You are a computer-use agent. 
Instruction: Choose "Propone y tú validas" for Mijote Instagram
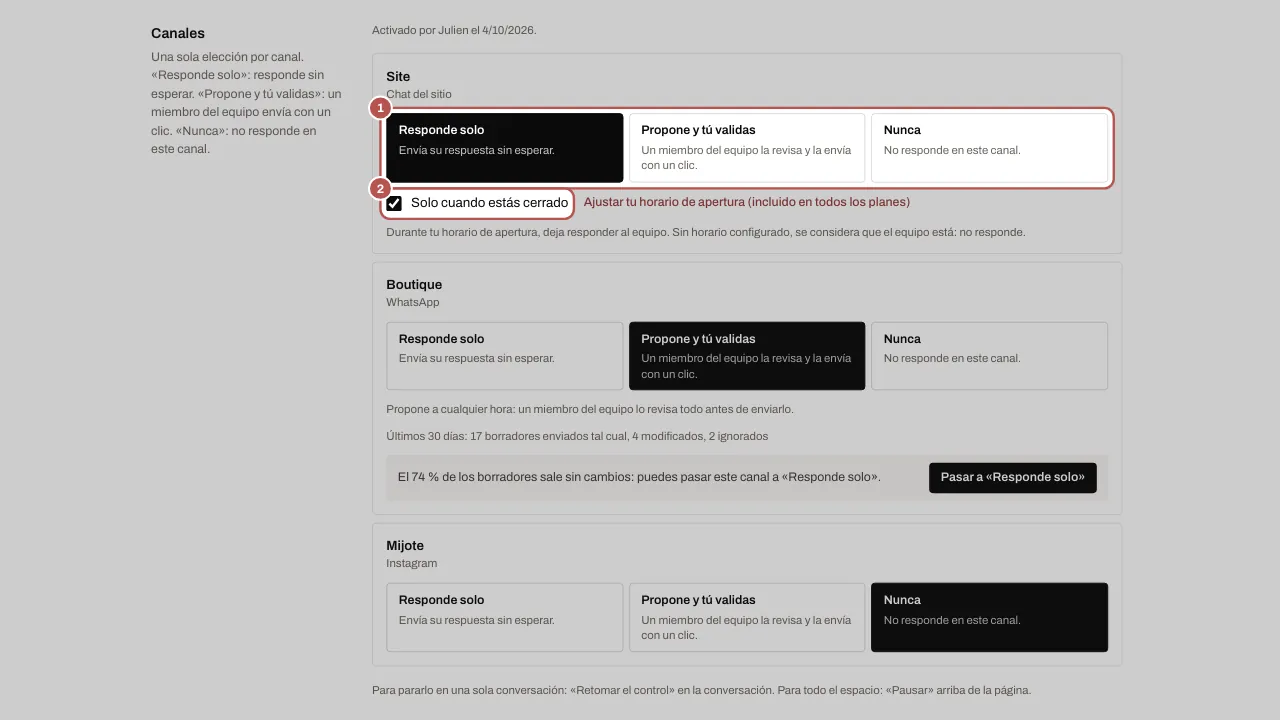pyautogui.click(x=747, y=617)
